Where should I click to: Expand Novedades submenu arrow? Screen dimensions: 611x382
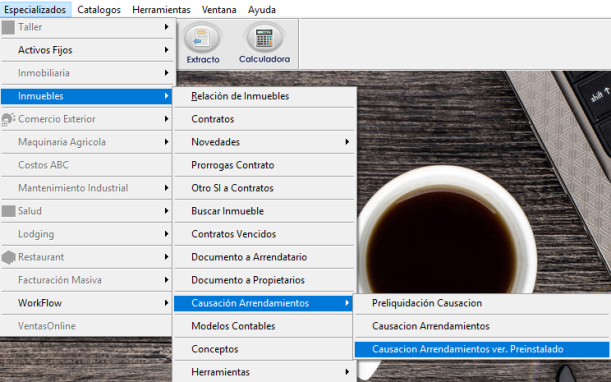tap(347, 142)
